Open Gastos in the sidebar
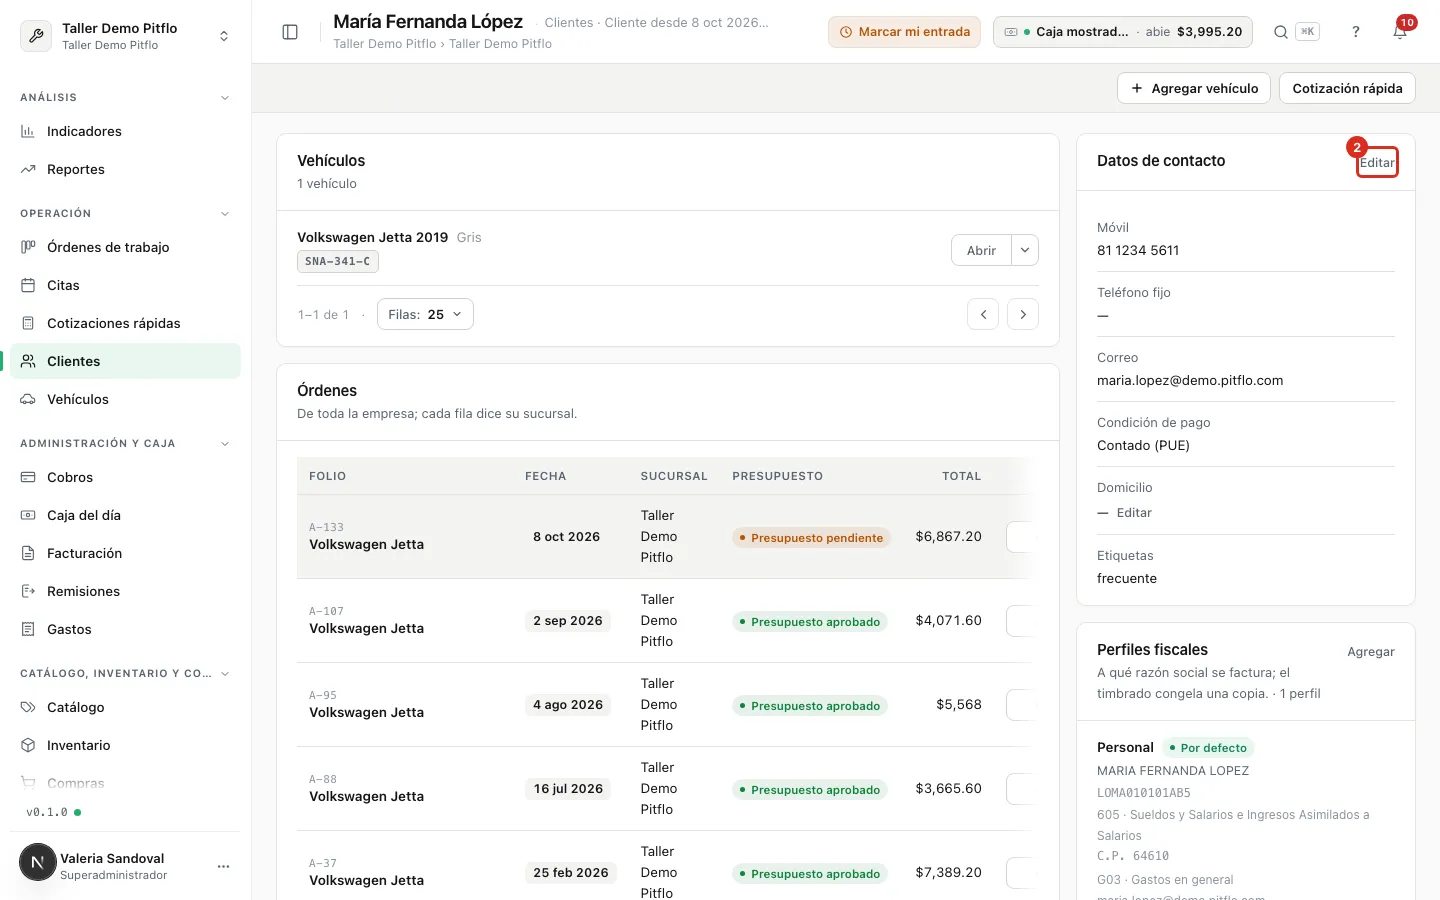 point(125,629)
